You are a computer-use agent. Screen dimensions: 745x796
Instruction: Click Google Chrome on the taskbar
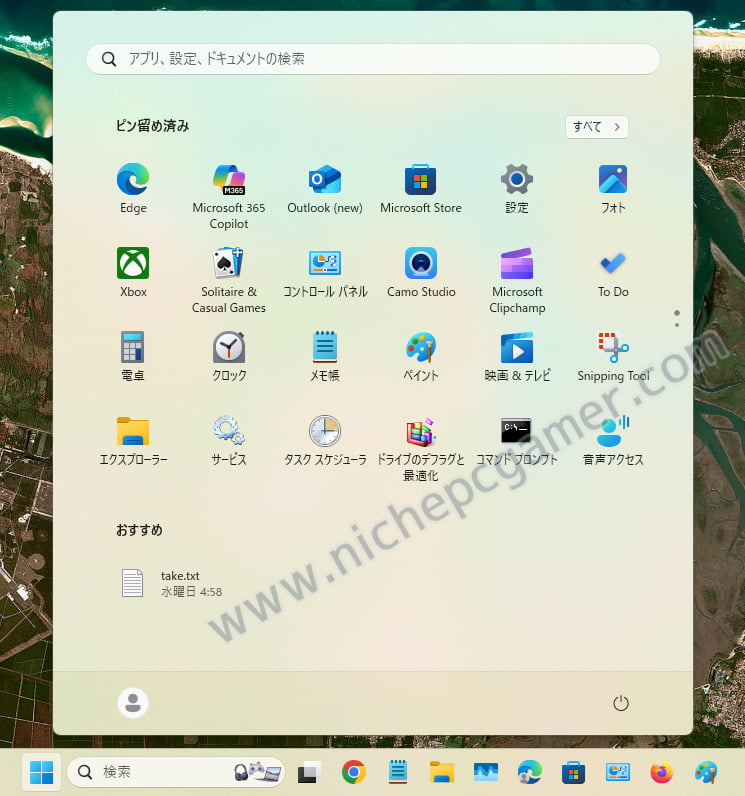[353, 772]
